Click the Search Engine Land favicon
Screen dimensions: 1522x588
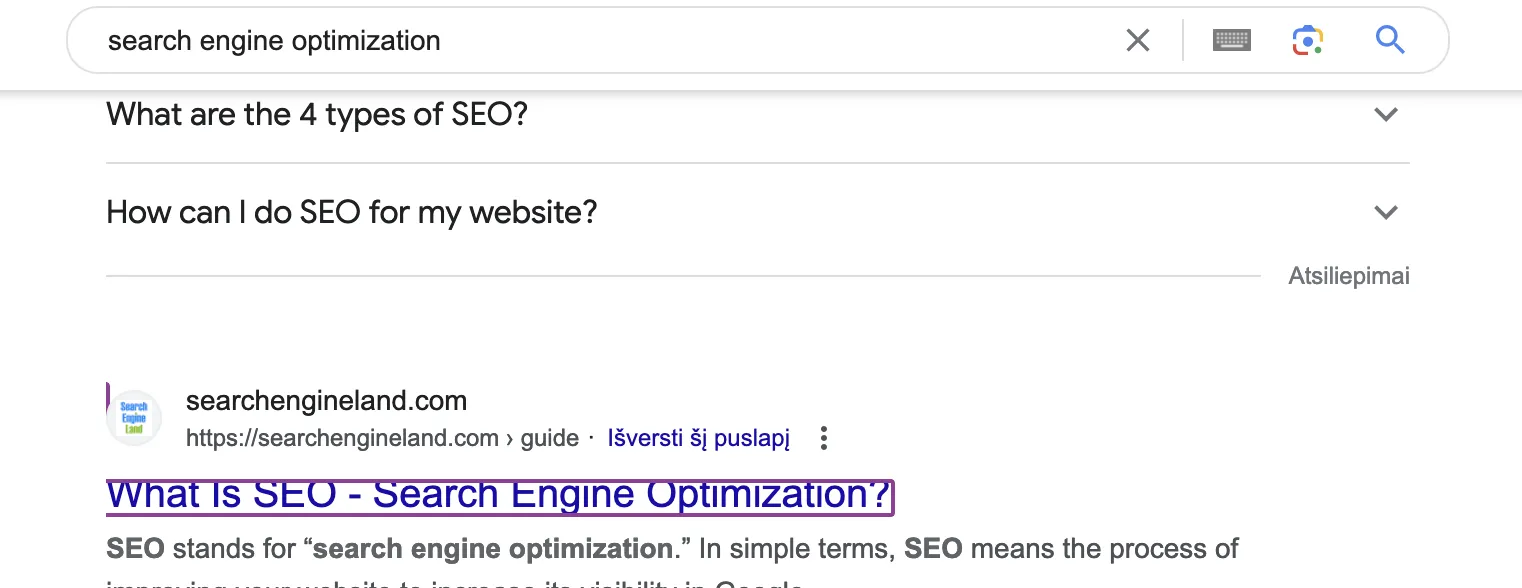[134, 418]
